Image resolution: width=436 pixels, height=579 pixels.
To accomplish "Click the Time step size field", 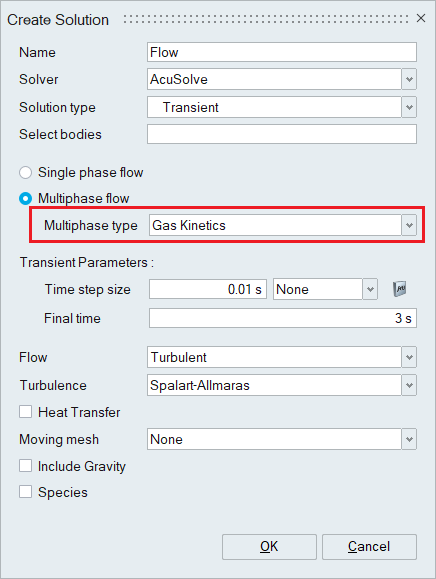I will (x=208, y=289).
